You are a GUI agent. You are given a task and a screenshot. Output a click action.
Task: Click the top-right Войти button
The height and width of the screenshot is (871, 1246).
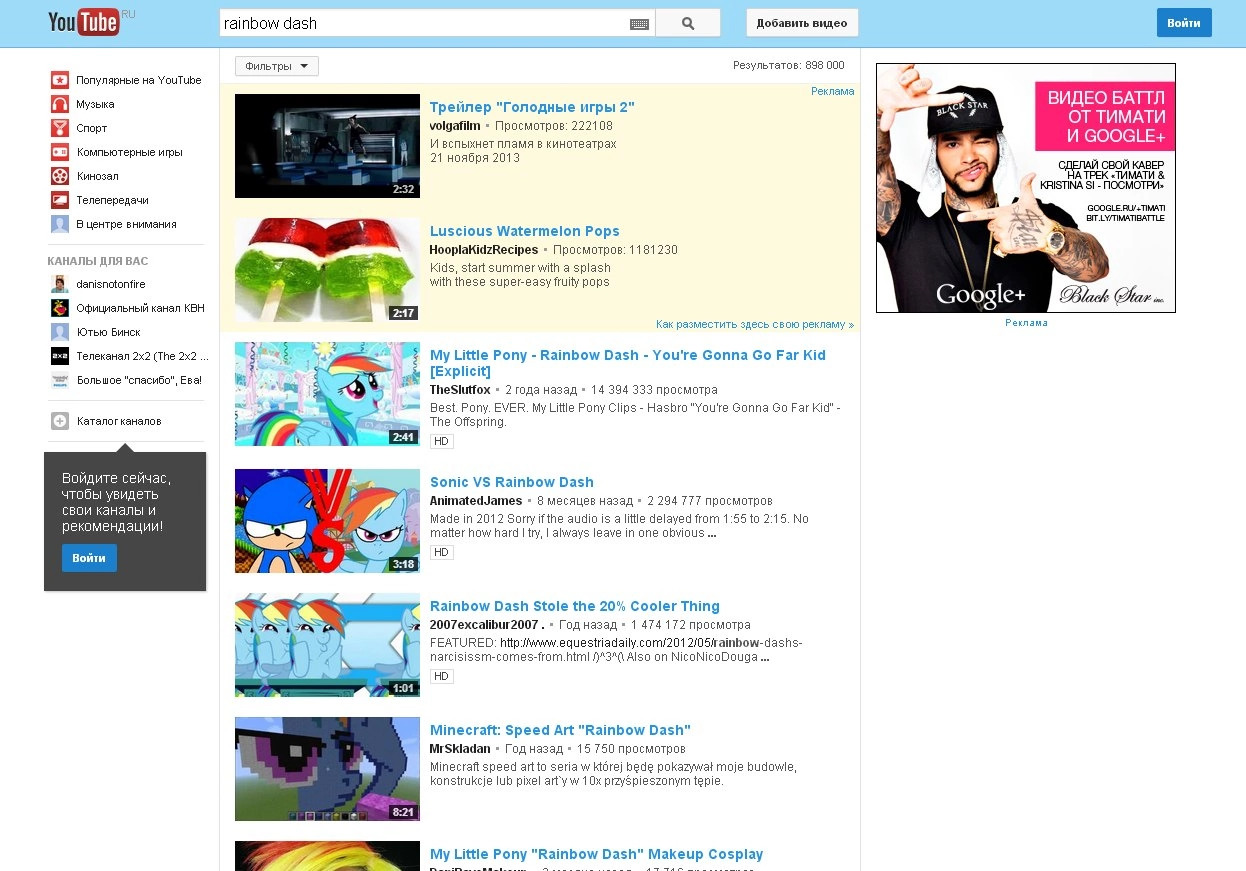coord(1184,23)
